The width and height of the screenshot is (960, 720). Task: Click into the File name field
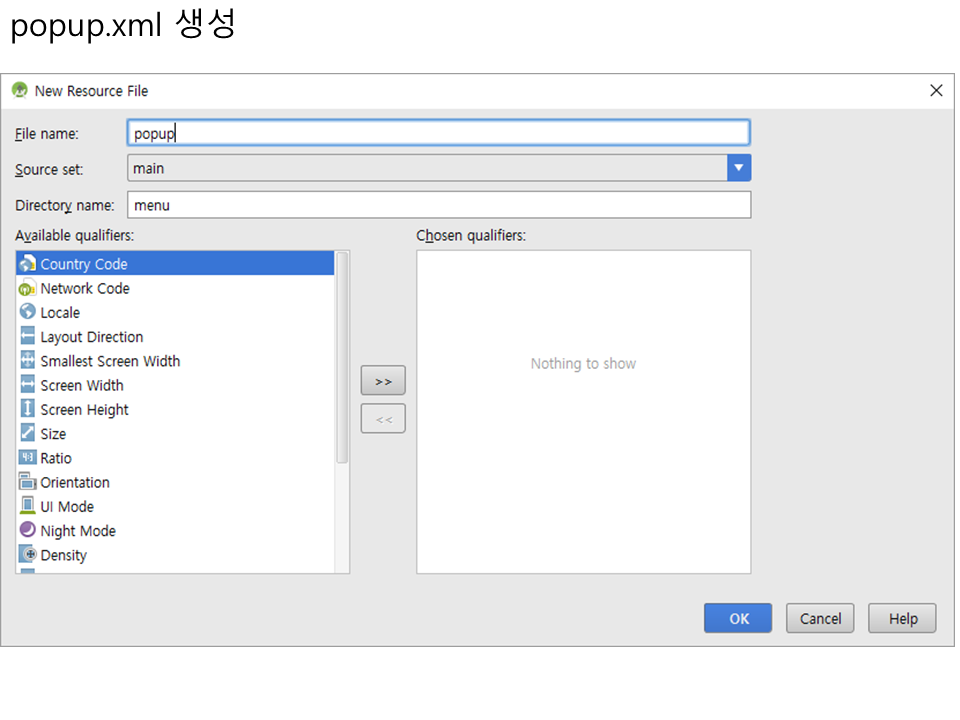click(438, 133)
